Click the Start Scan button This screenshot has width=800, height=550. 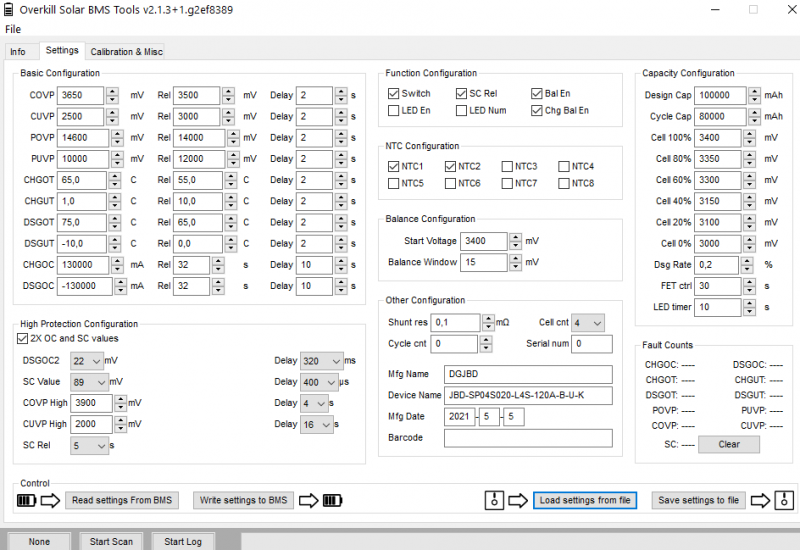pos(111,541)
